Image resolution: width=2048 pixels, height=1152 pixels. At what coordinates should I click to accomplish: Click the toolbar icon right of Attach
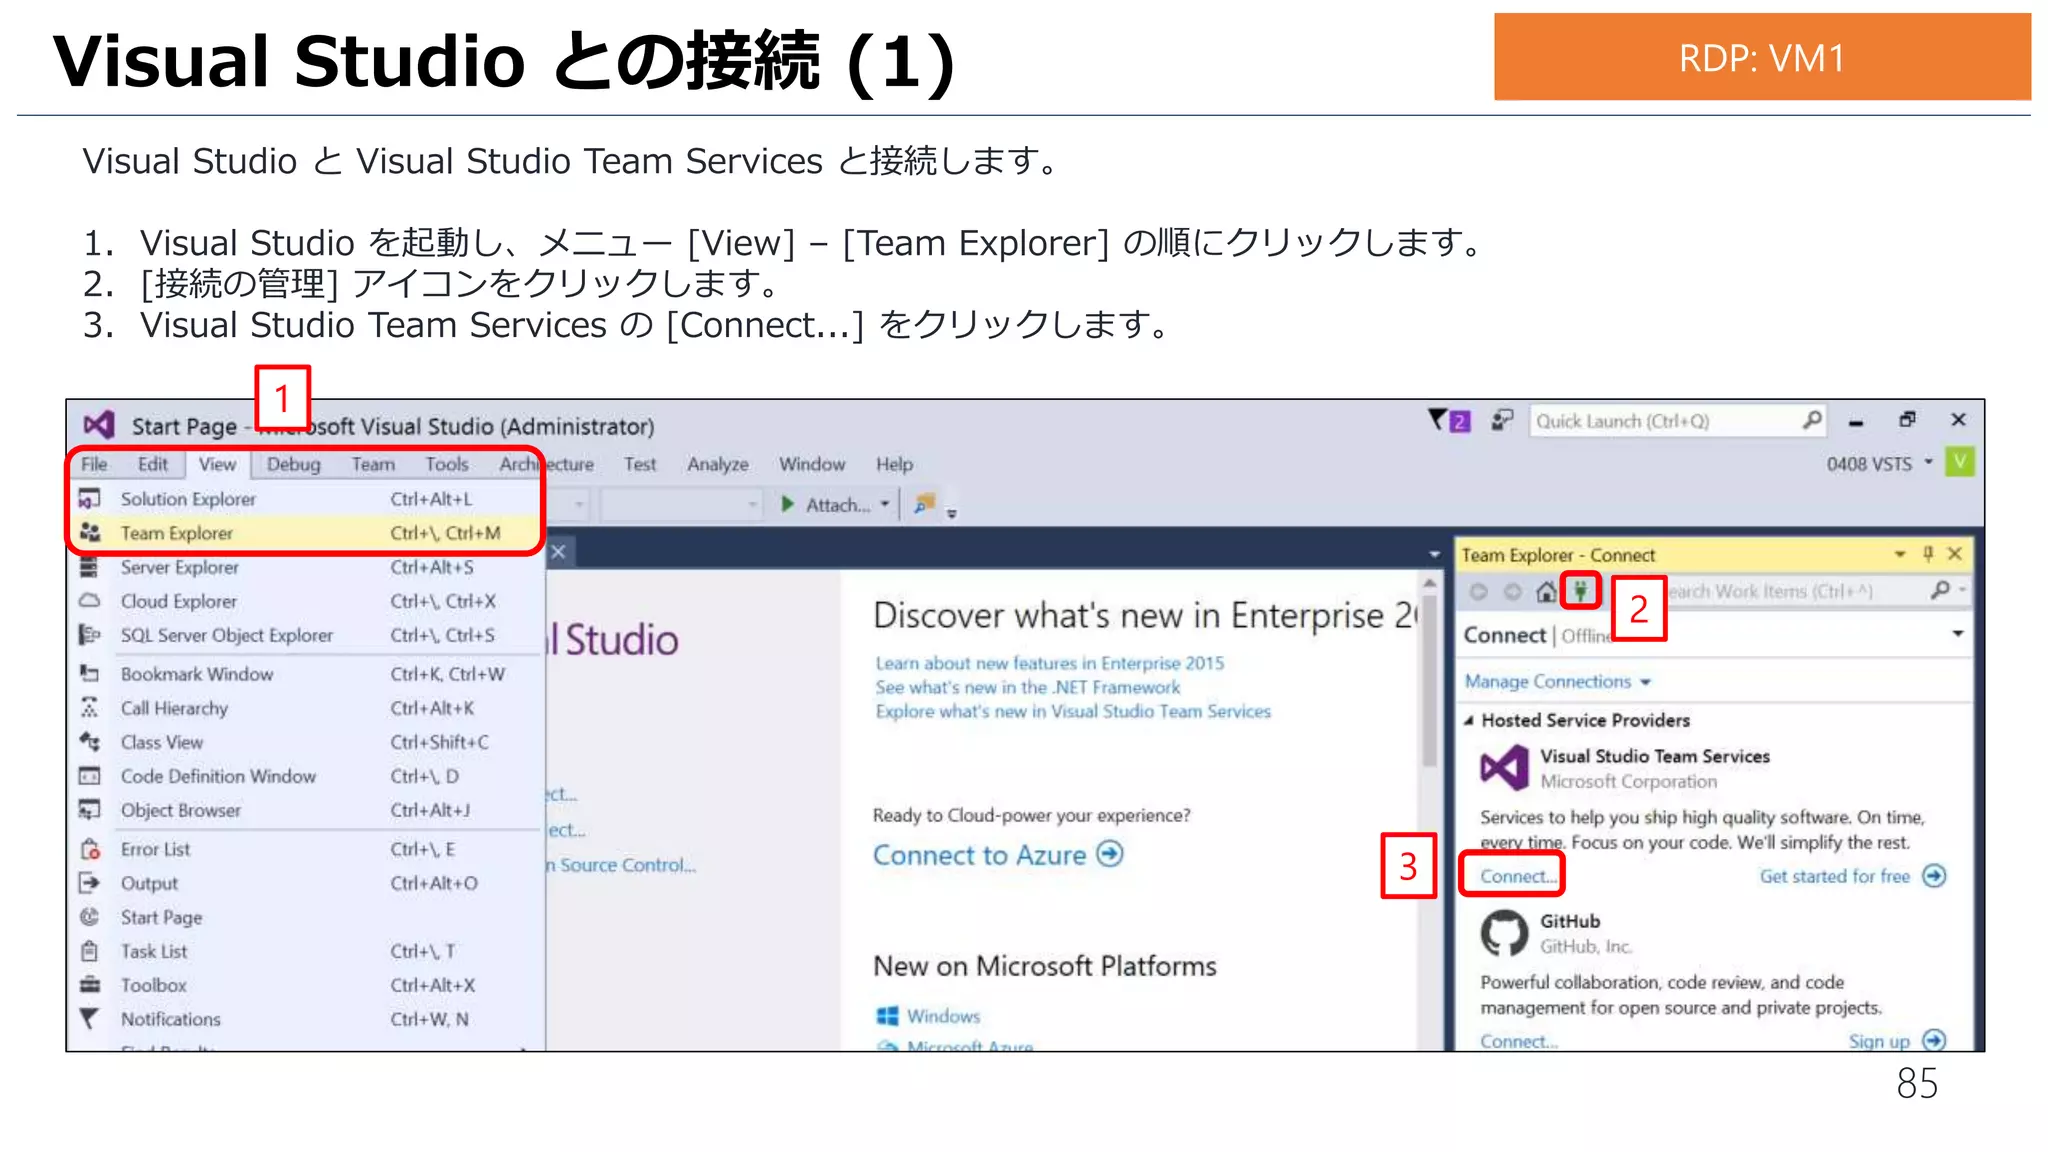point(925,503)
